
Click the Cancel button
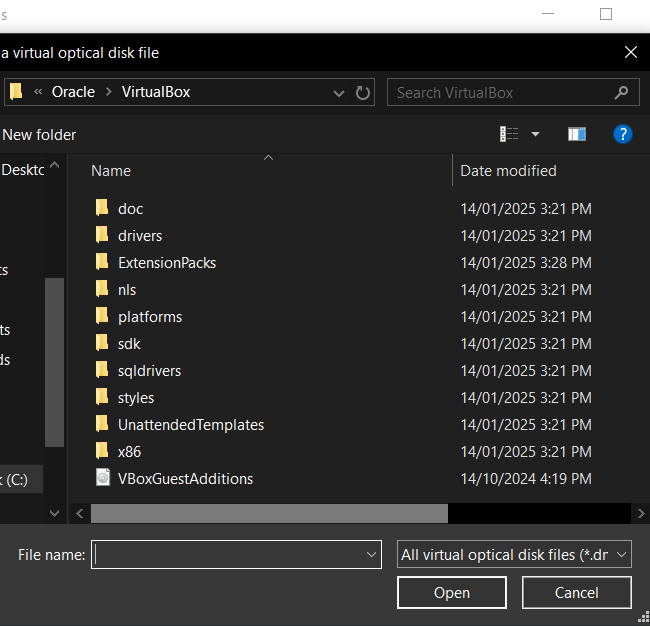(577, 592)
